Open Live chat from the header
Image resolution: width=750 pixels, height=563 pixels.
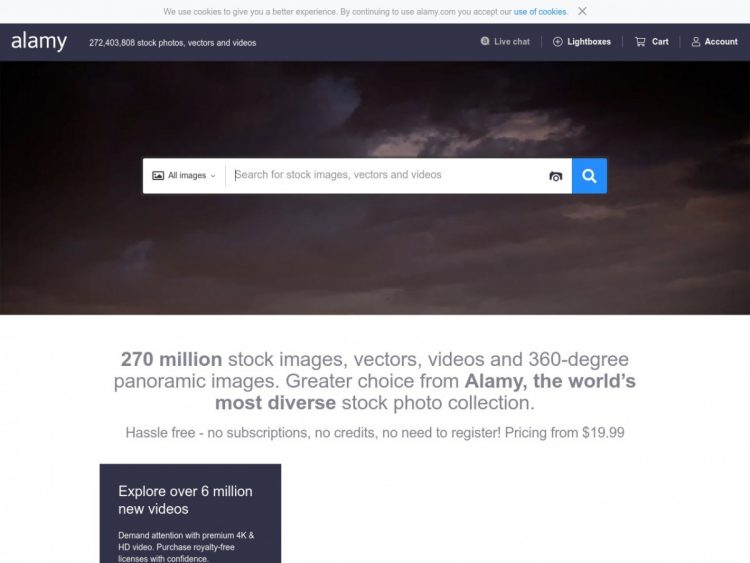(511, 42)
